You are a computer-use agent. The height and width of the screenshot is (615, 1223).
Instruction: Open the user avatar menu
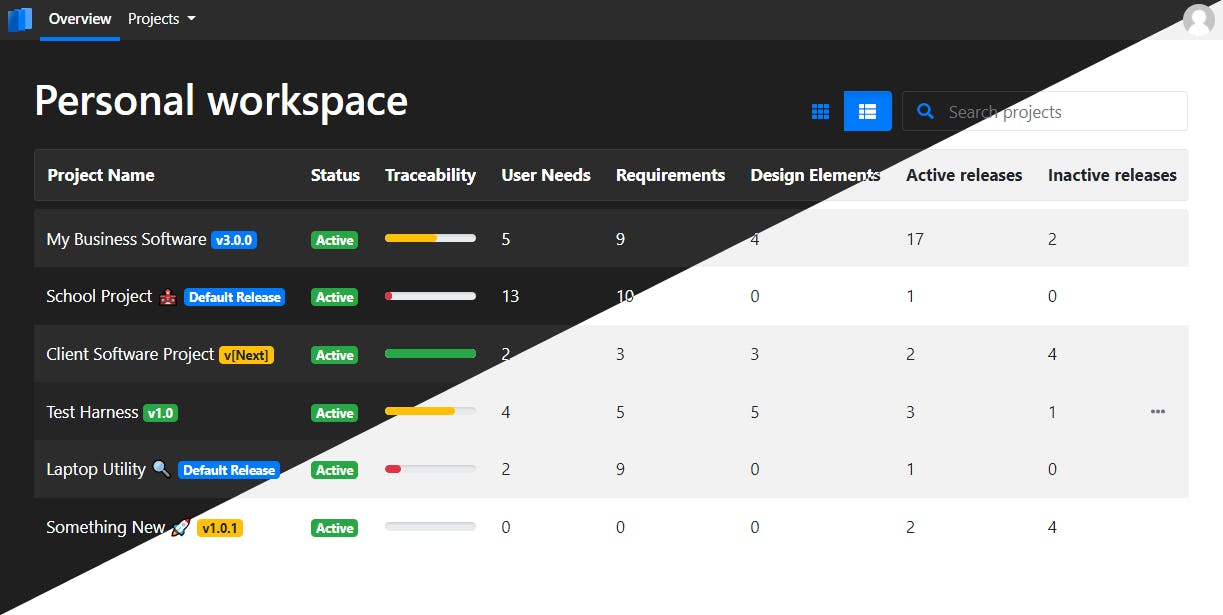[x=1198, y=19]
